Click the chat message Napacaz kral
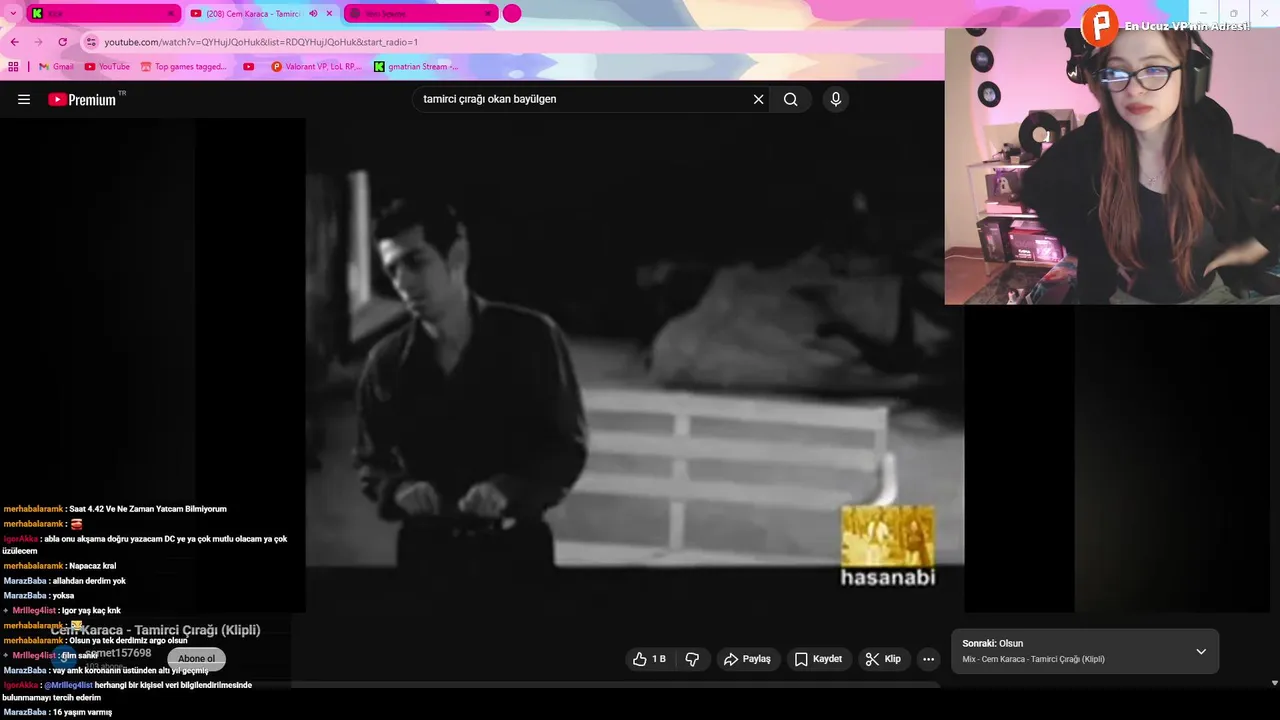The height and width of the screenshot is (720, 1280). tap(60, 566)
